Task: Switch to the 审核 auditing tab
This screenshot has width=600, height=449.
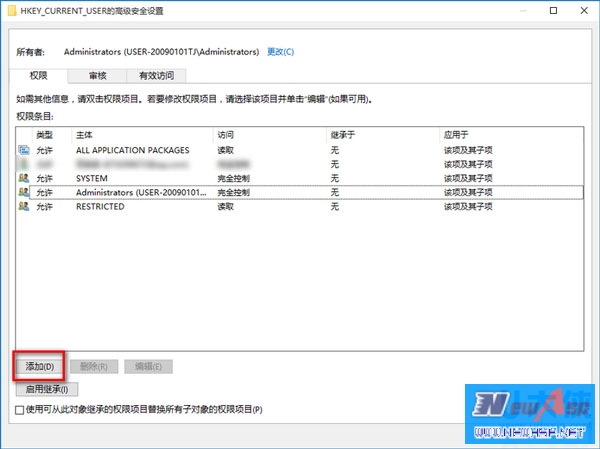Action: point(98,76)
